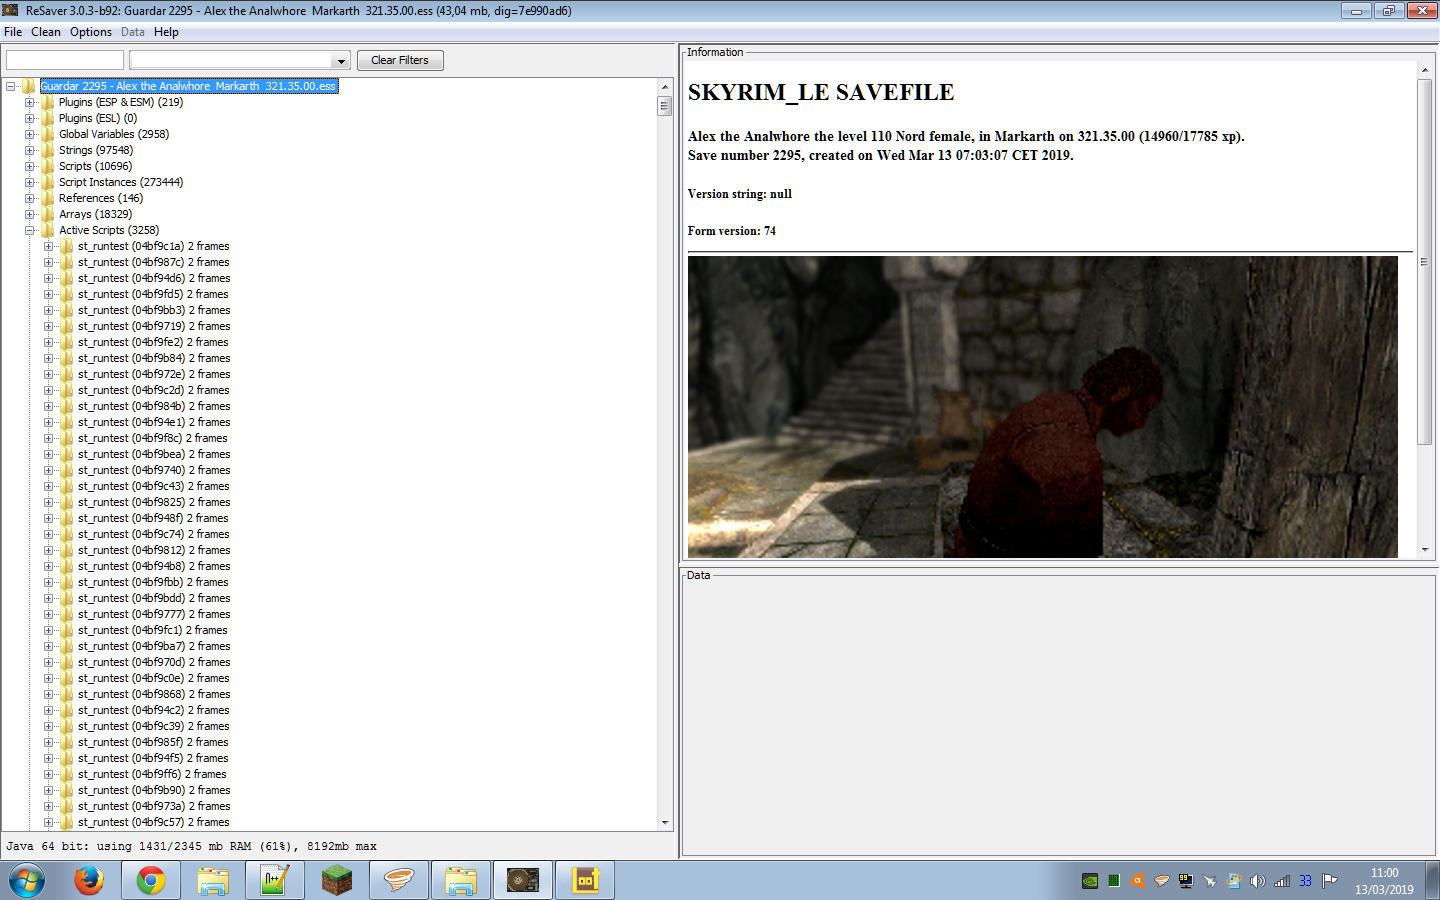This screenshot has width=1440, height=900.
Task: Click the SKYRIM_LE SAVEFILE heading
Action: pos(821,93)
